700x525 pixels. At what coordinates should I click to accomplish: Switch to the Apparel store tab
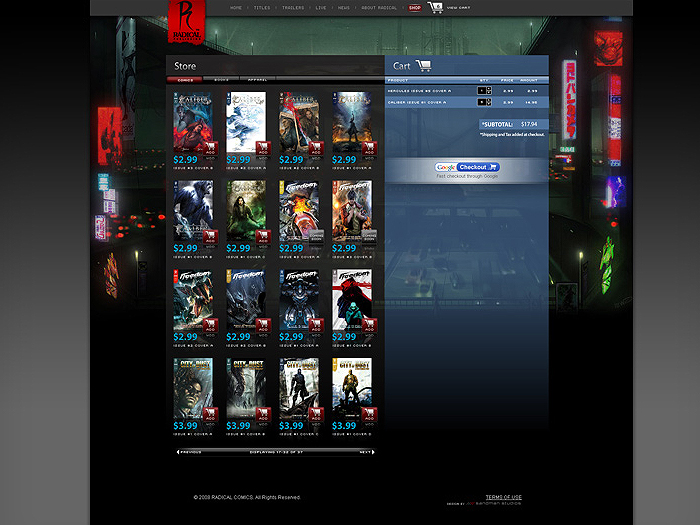tap(258, 80)
